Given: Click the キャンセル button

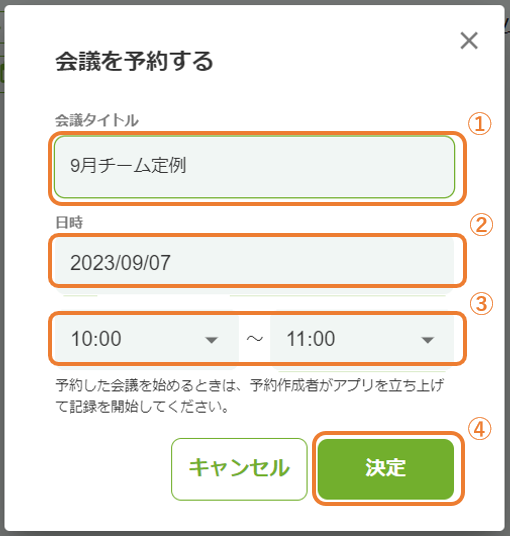Looking at the screenshot, I should pyautogui.click(x=239, y=469).
